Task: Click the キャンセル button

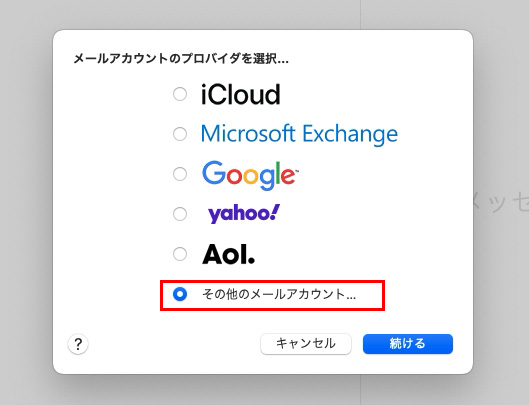Action: click(x=306, y=344)
